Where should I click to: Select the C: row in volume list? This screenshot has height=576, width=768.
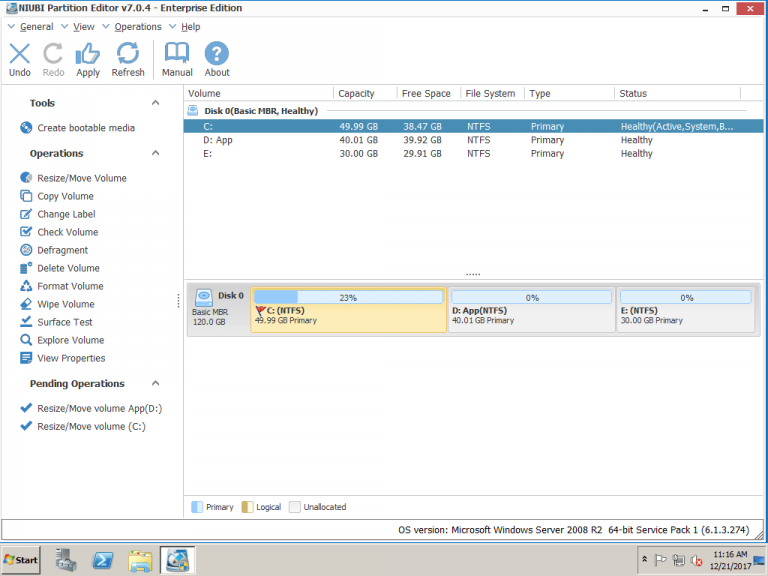pyautogui.click(x=473, y=126)
